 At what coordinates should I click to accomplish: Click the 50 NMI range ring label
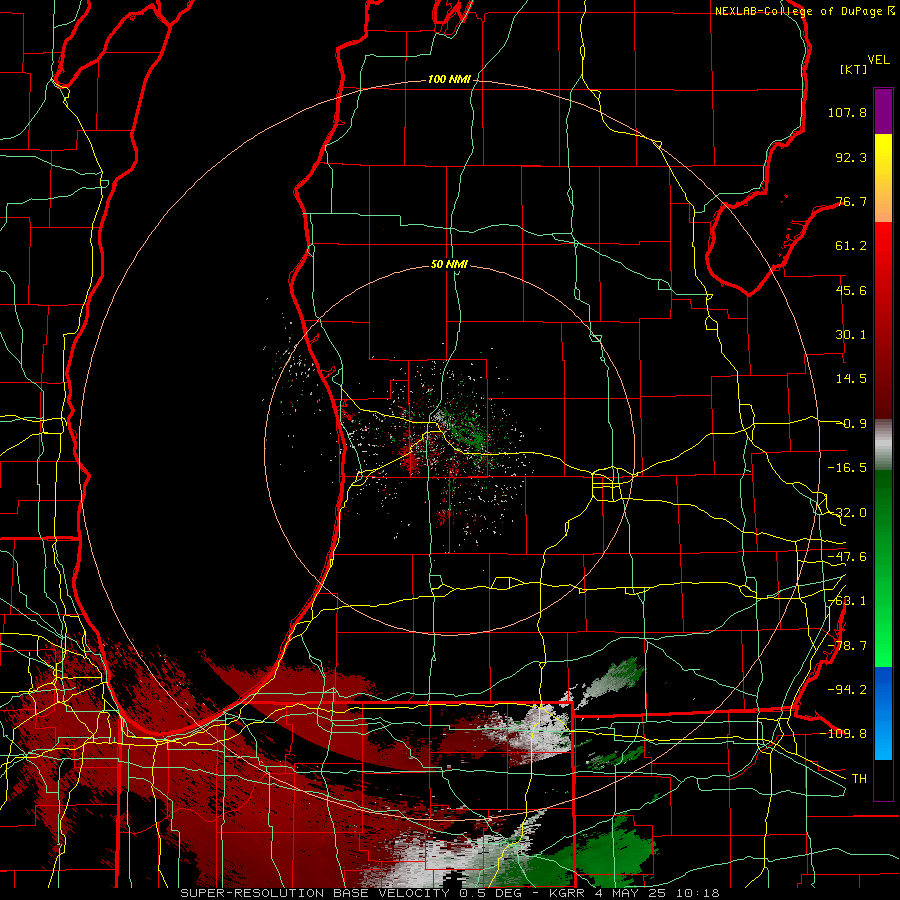pos(449,264)
